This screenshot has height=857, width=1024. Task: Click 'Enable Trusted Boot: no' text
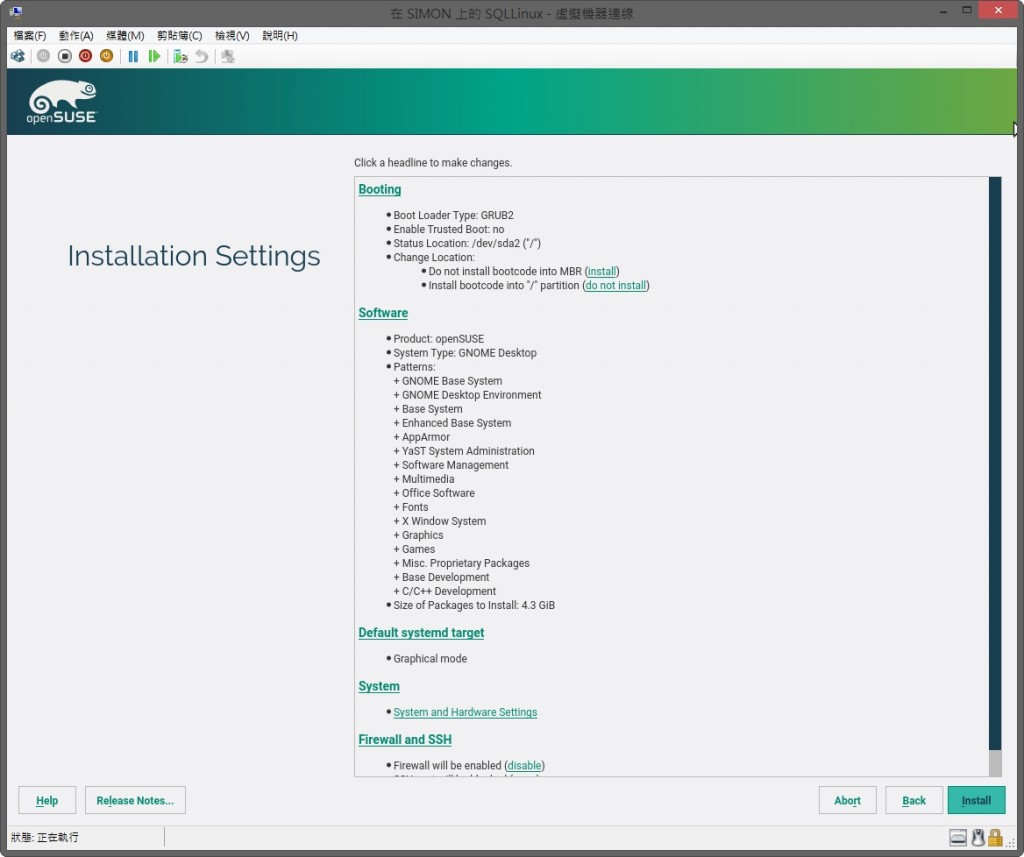click(x=449, y=229)
